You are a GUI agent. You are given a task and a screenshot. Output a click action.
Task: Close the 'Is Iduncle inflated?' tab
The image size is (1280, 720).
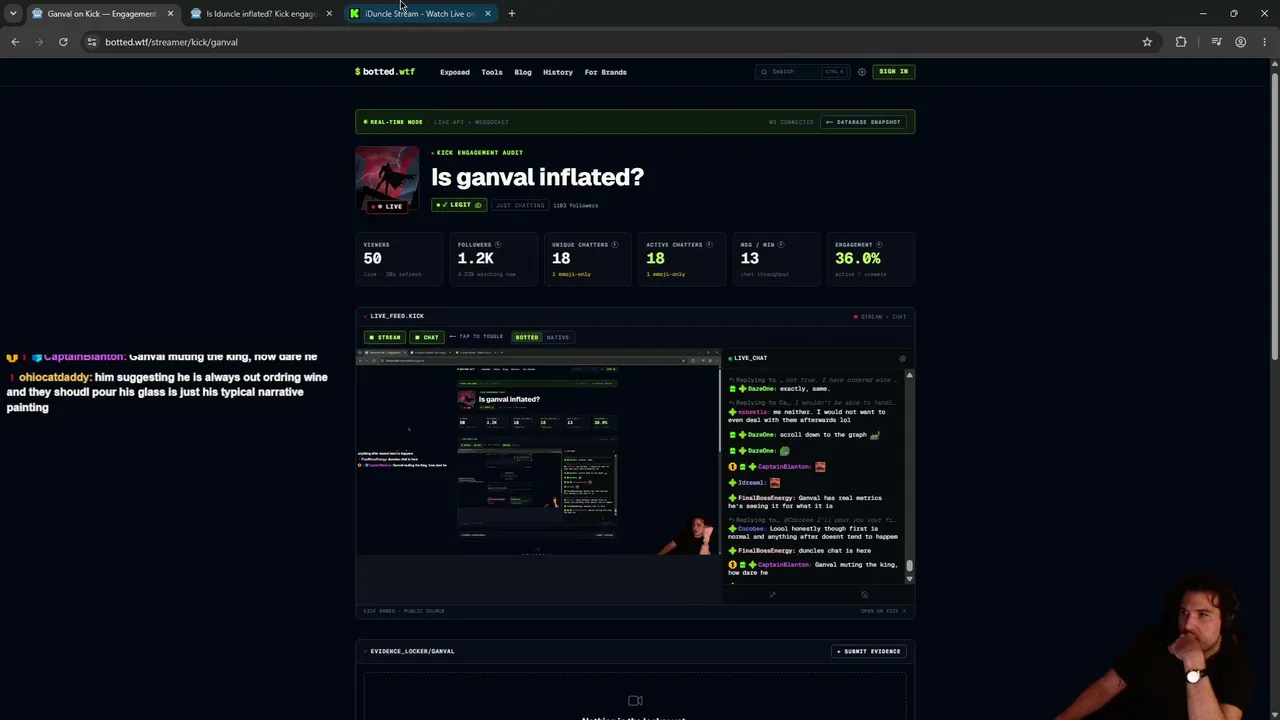[x=329, y=14]
